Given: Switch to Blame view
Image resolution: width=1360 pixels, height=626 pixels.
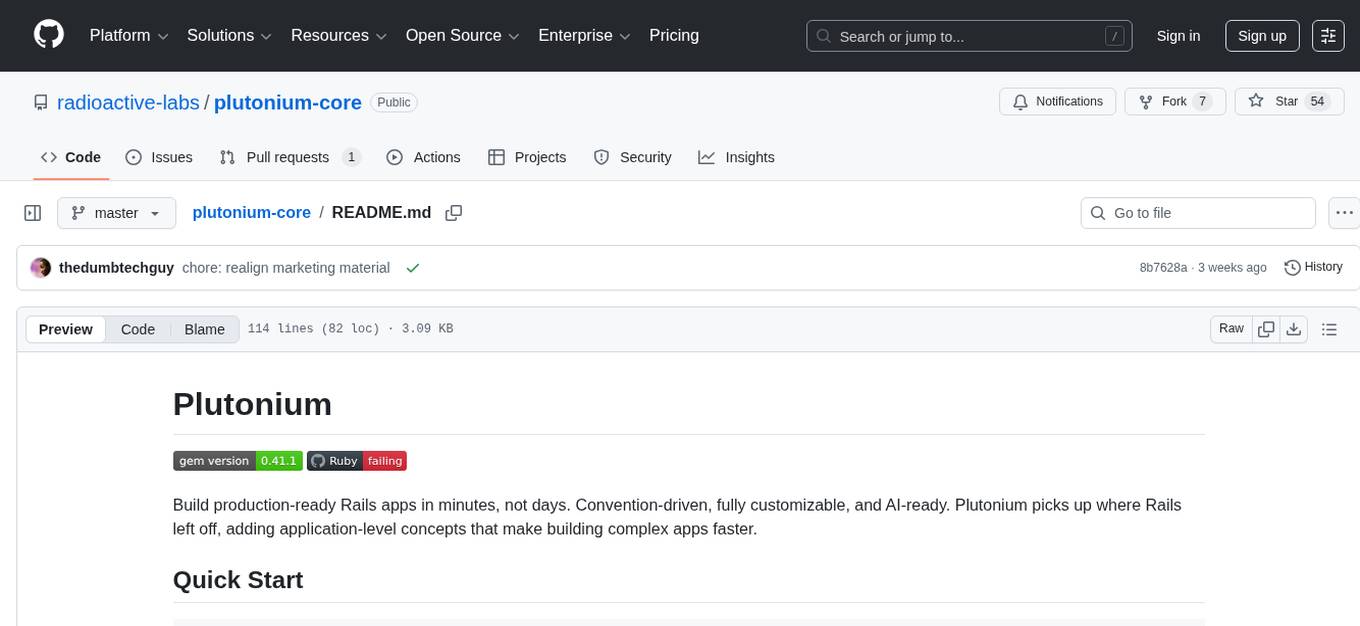Looking at the screenshot, I should tap(204, 329).
